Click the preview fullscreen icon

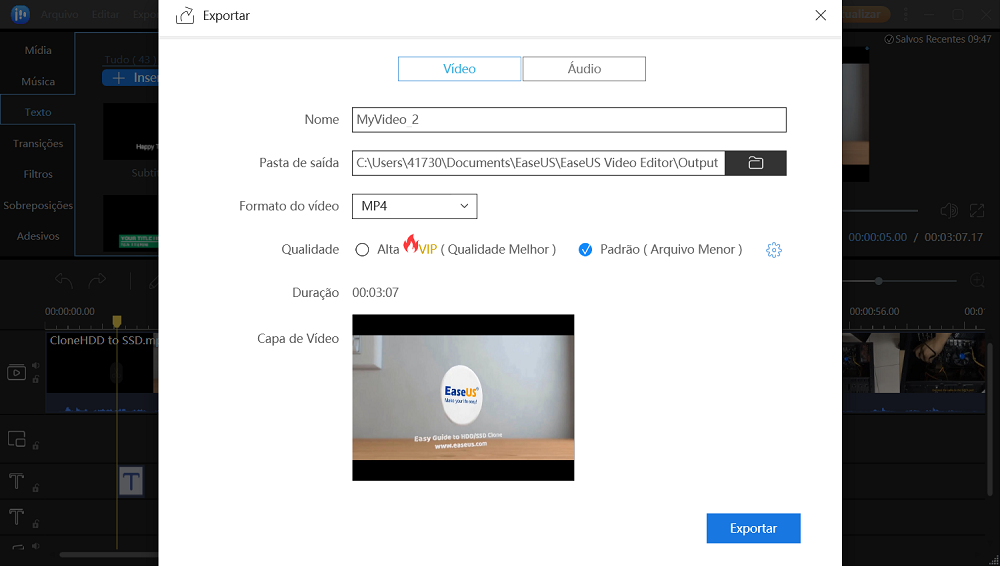[x=976, y=211]
